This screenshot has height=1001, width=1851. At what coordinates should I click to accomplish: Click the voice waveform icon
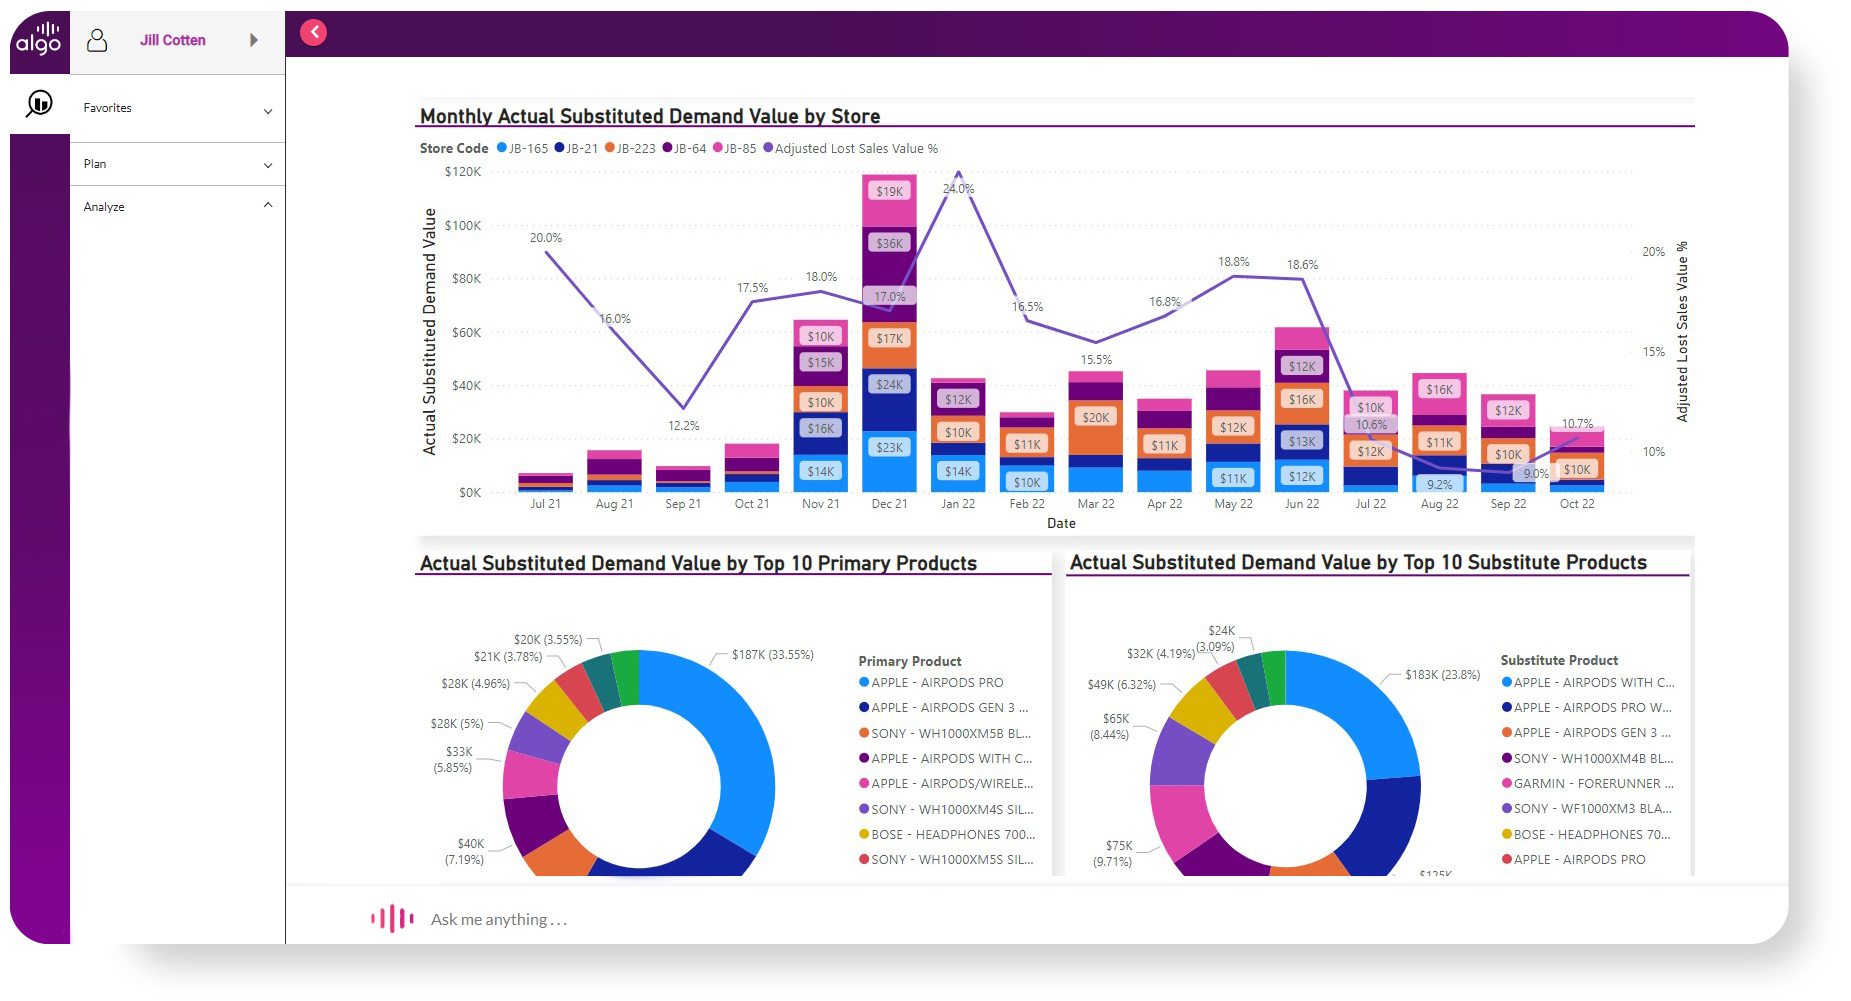pyautogui.click(x=392, y=918)
